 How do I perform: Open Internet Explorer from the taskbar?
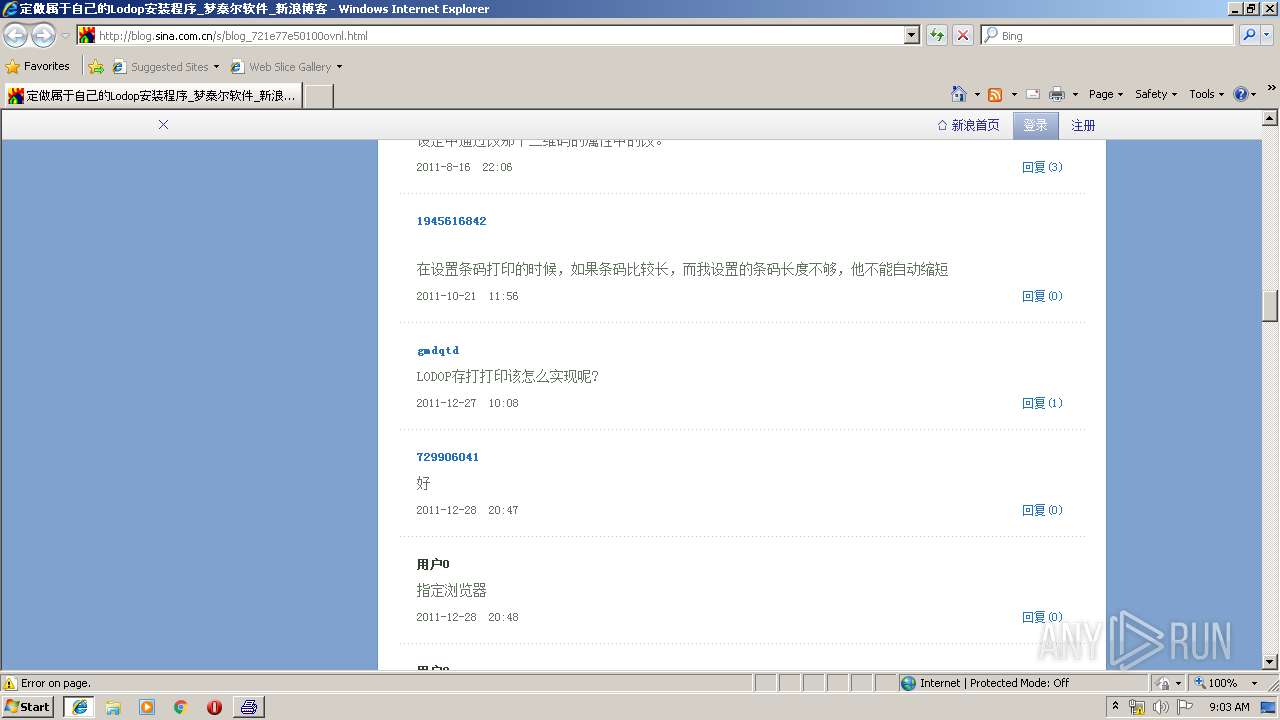click(80, 707)
